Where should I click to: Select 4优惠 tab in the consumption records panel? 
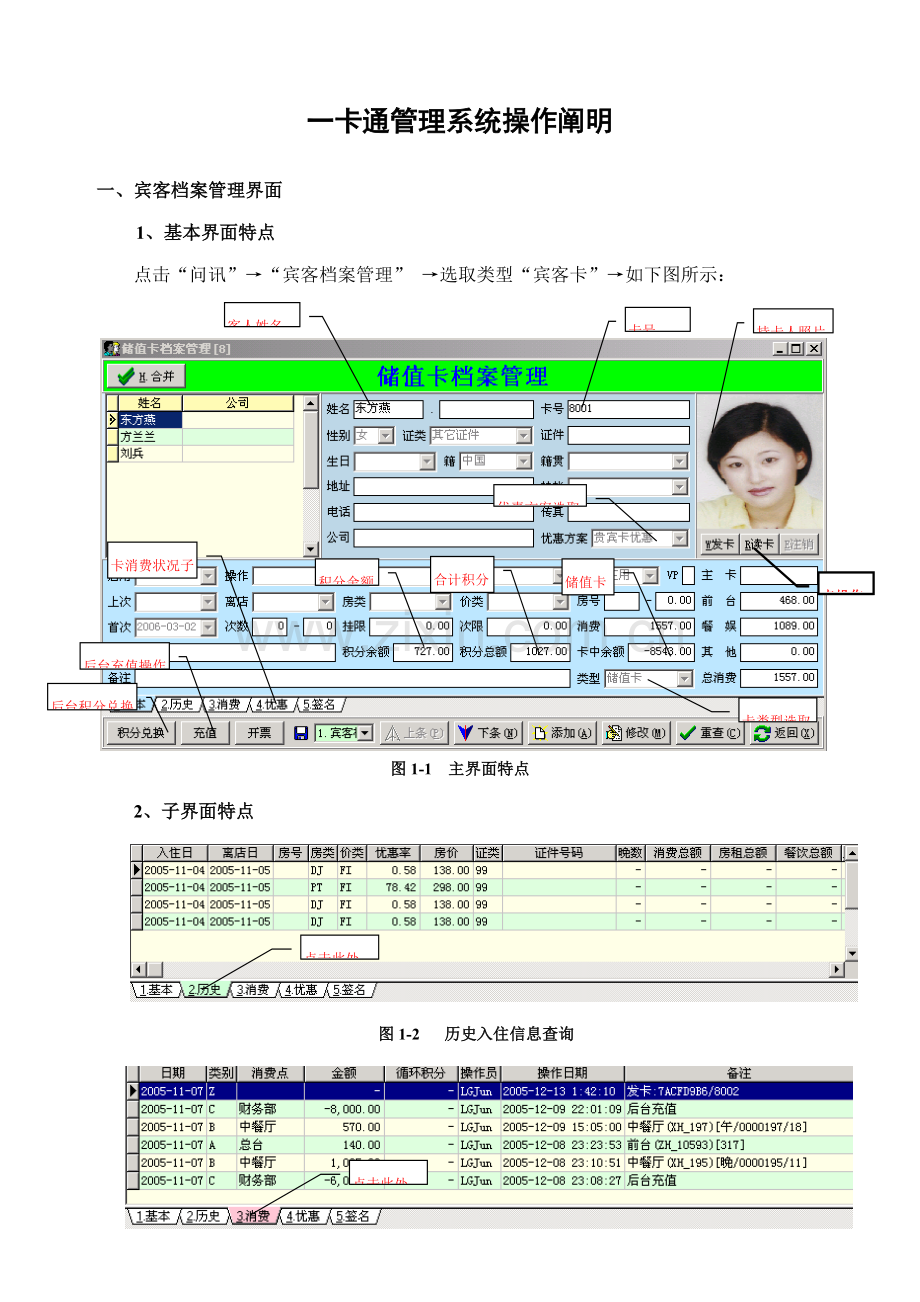(303, 1217)
